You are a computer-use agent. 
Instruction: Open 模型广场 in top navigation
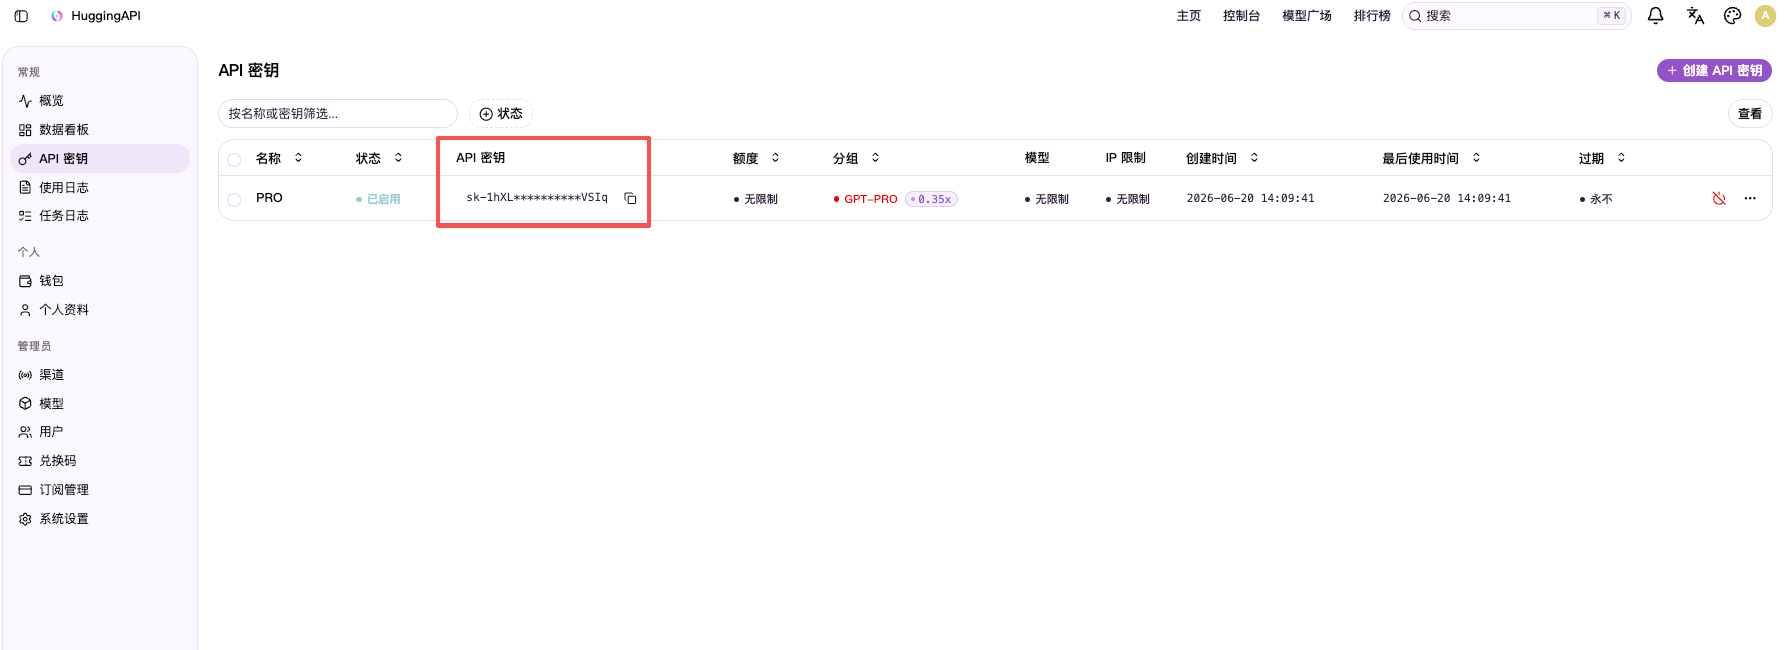coord(1307,16)
